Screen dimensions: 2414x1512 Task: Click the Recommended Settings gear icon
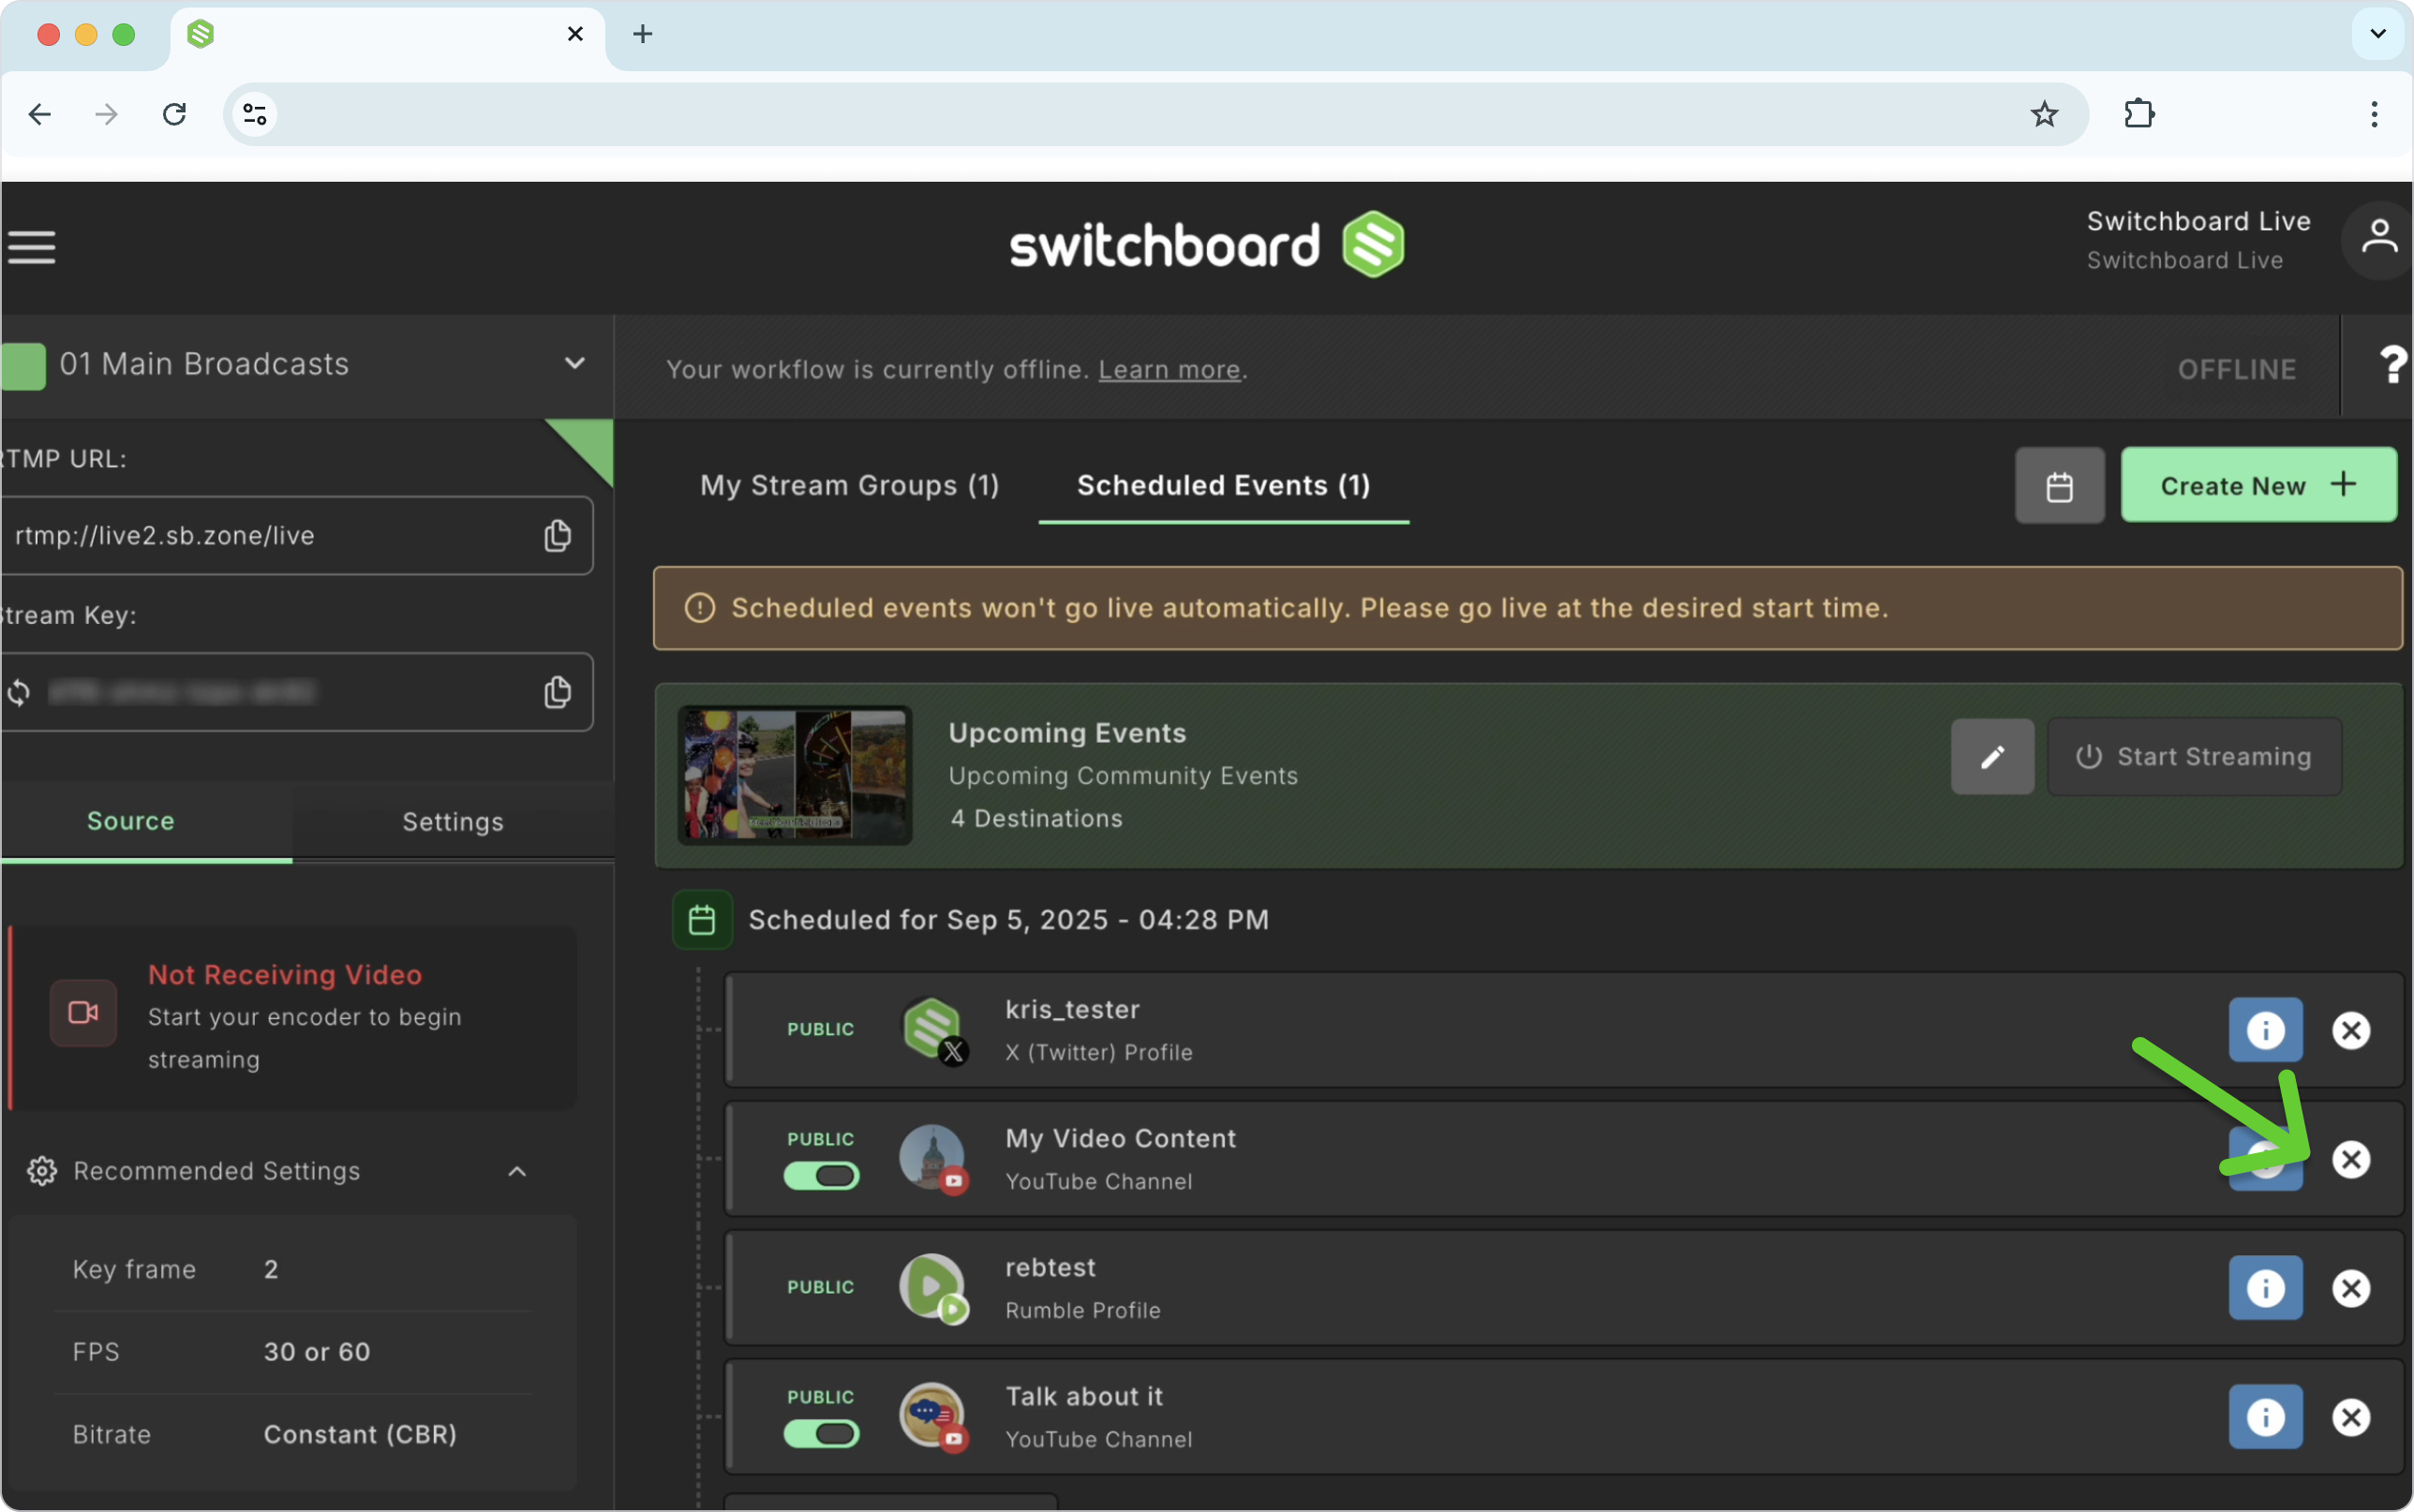coord(42,1171)
